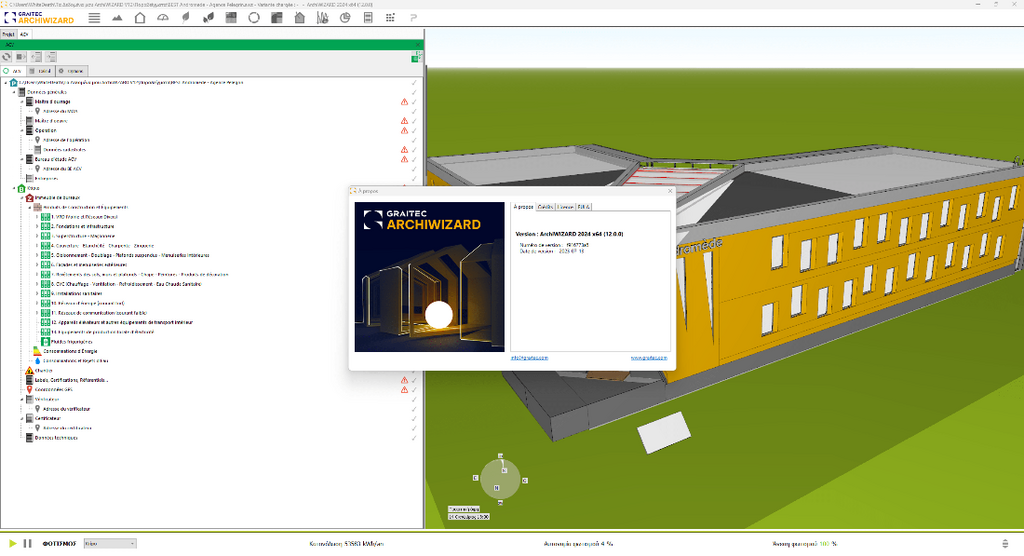Click the options dots at bottom-right status bar
1024x556 pixels.
(1005, 544)
